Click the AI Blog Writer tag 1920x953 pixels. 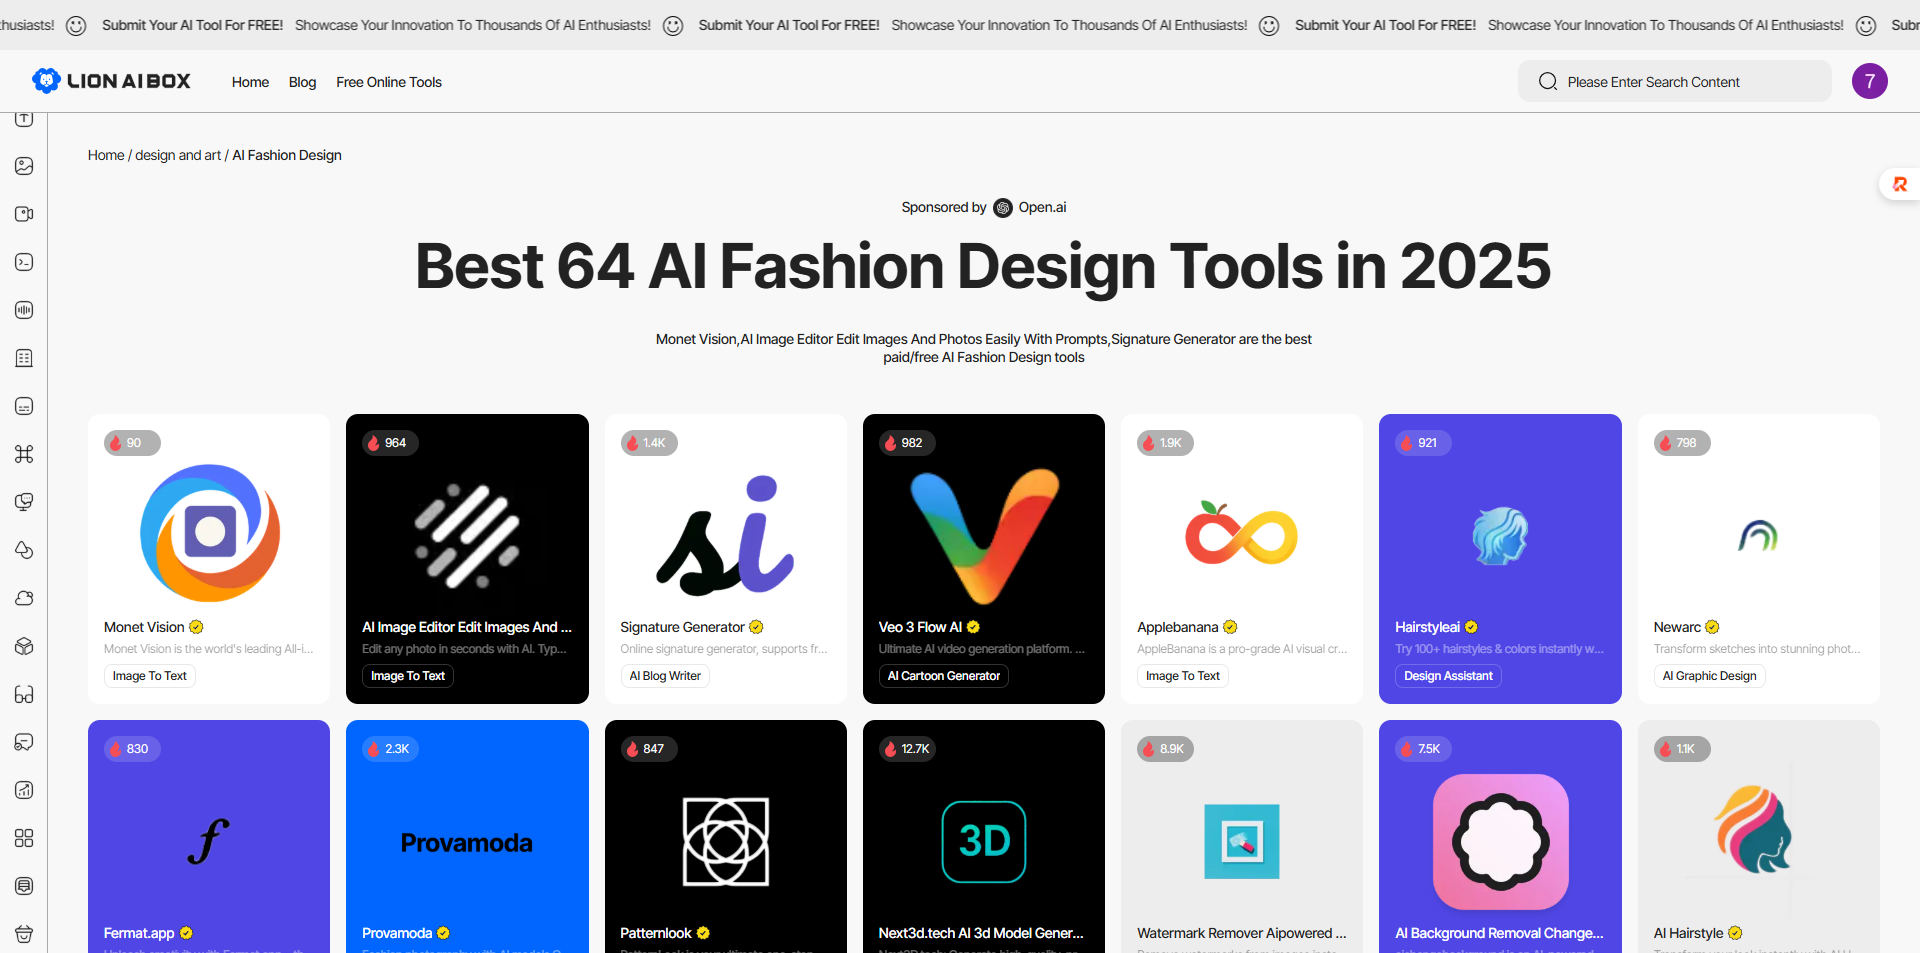[665, 676]
